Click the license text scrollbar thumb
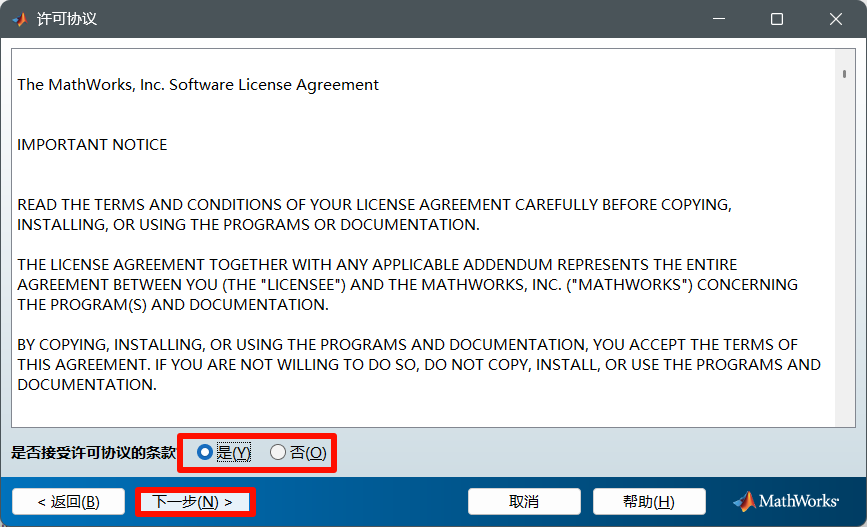The image size is (867, 527). click(x=844, y=74)
